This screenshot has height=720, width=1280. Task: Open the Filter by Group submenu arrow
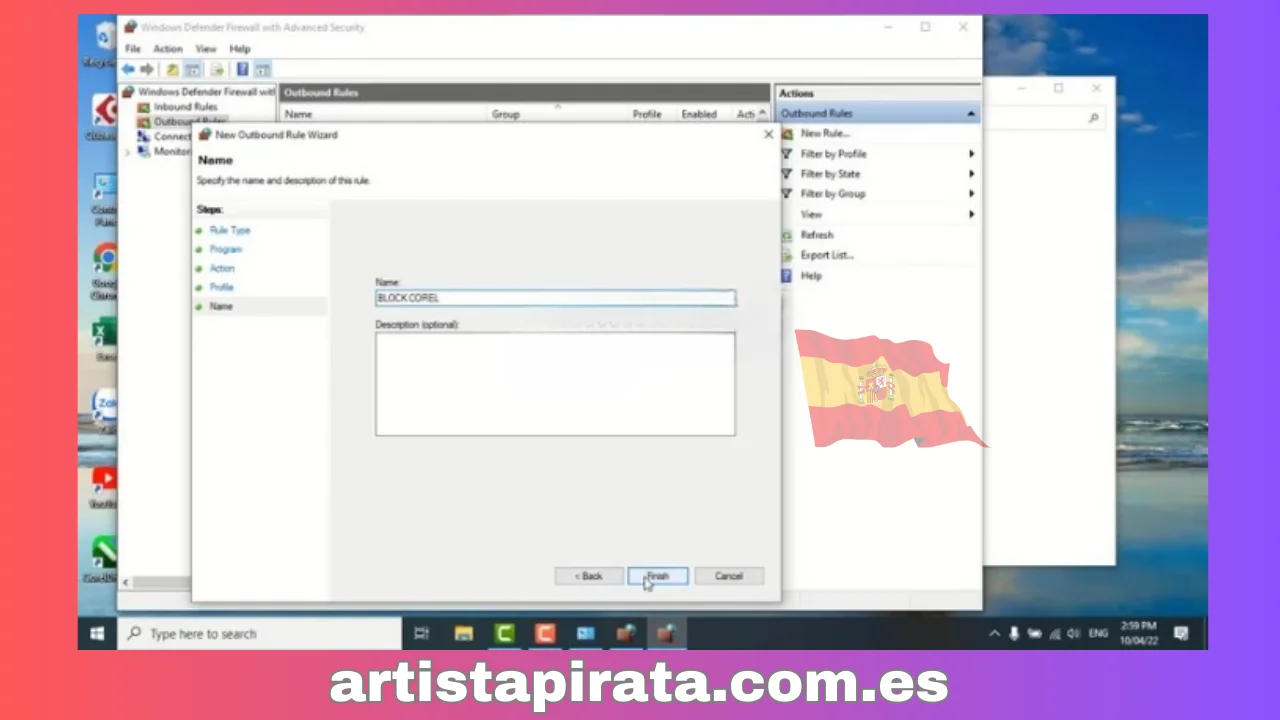971,194
